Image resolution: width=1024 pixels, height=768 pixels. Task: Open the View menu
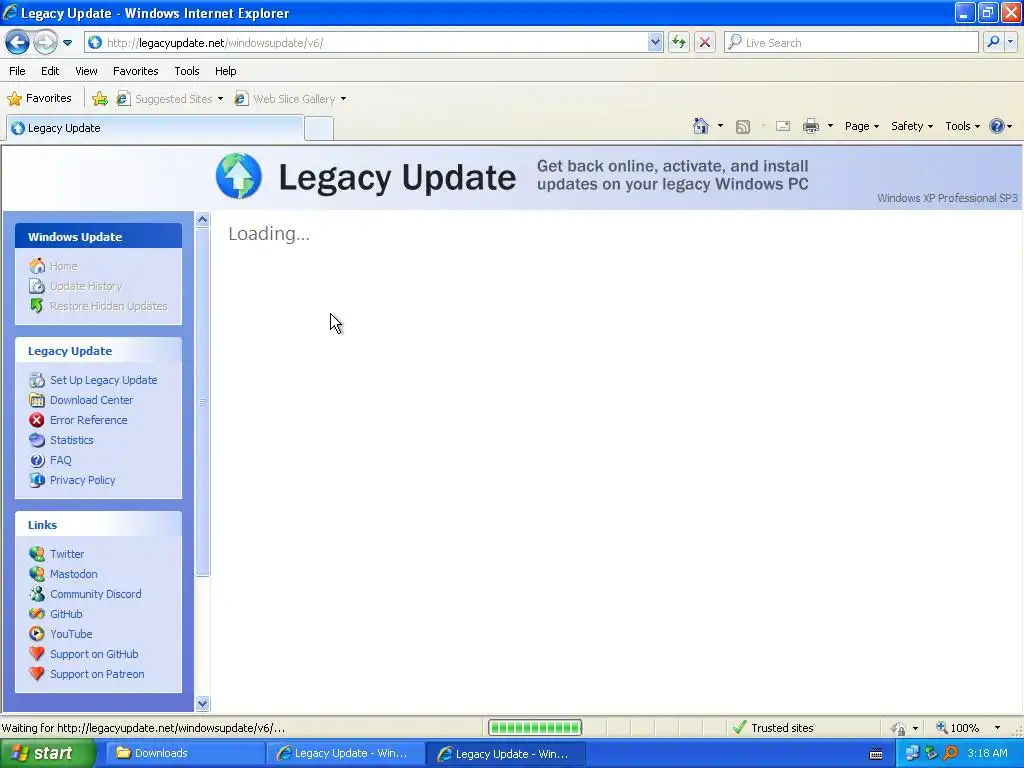86,71
